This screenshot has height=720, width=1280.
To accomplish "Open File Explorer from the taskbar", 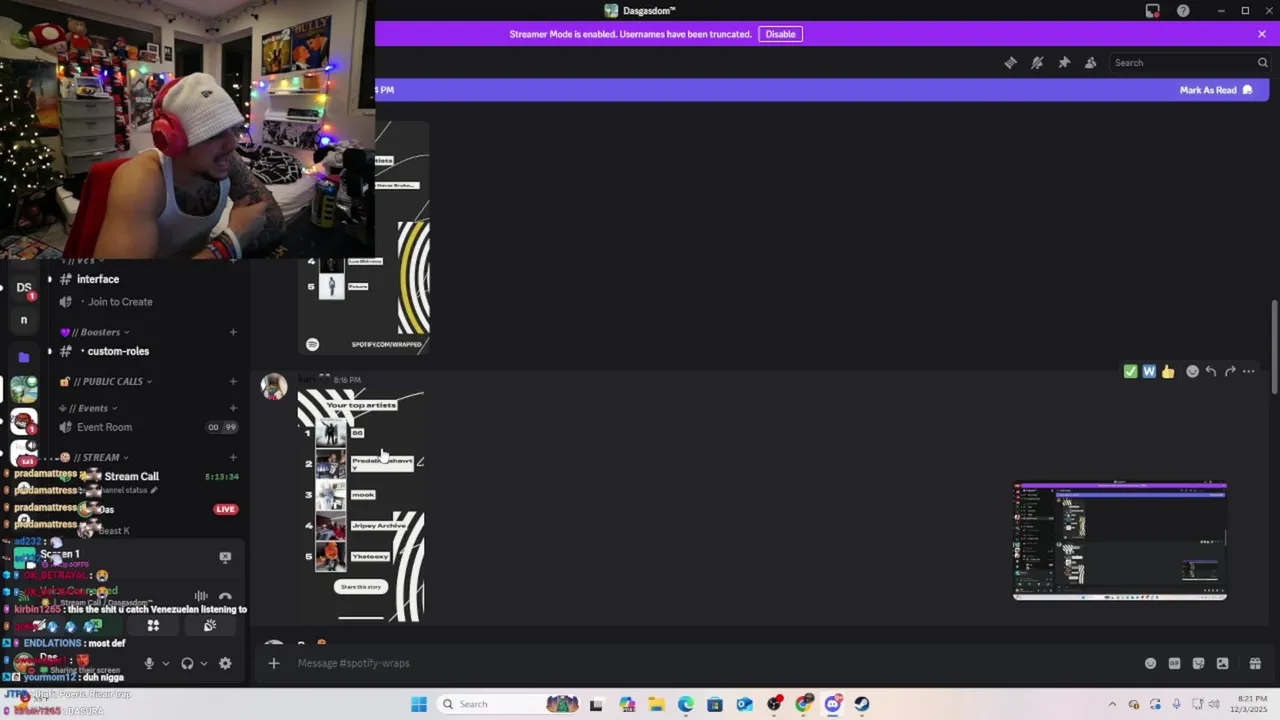I will 656,704.
